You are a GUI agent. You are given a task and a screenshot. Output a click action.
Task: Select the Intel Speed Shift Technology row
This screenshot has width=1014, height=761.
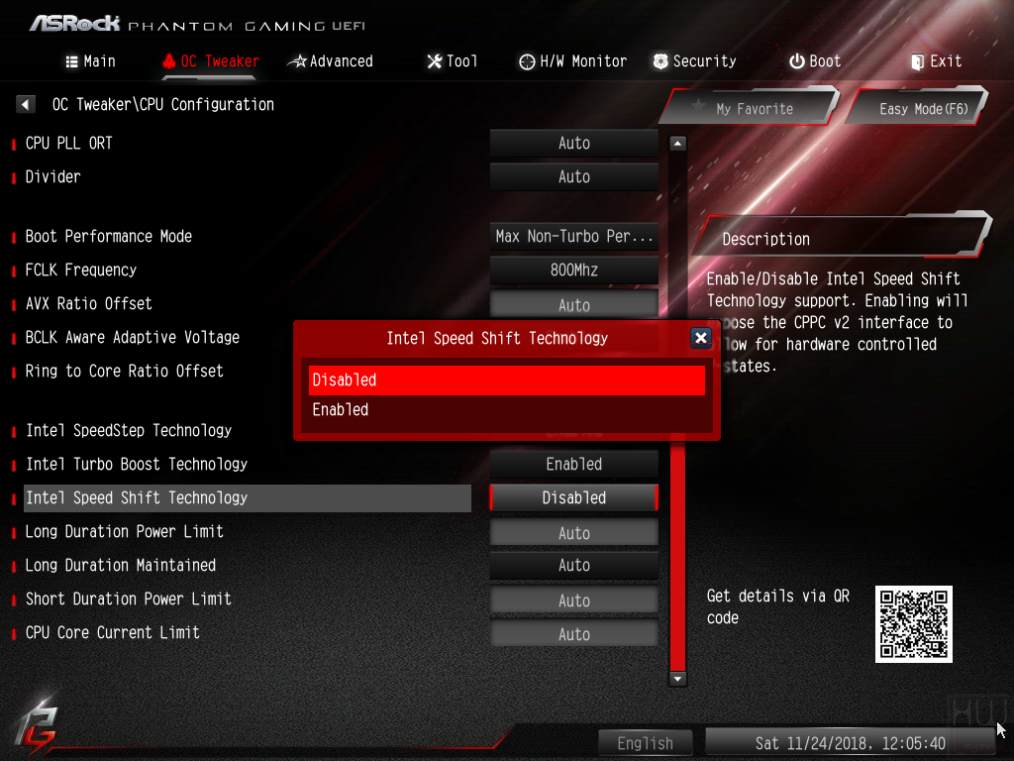coord(247,498)
